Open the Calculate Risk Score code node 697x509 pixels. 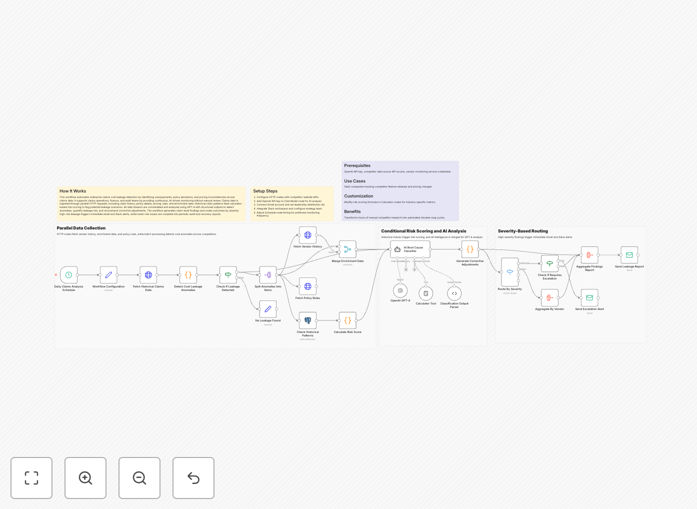[x=348, y=321]
